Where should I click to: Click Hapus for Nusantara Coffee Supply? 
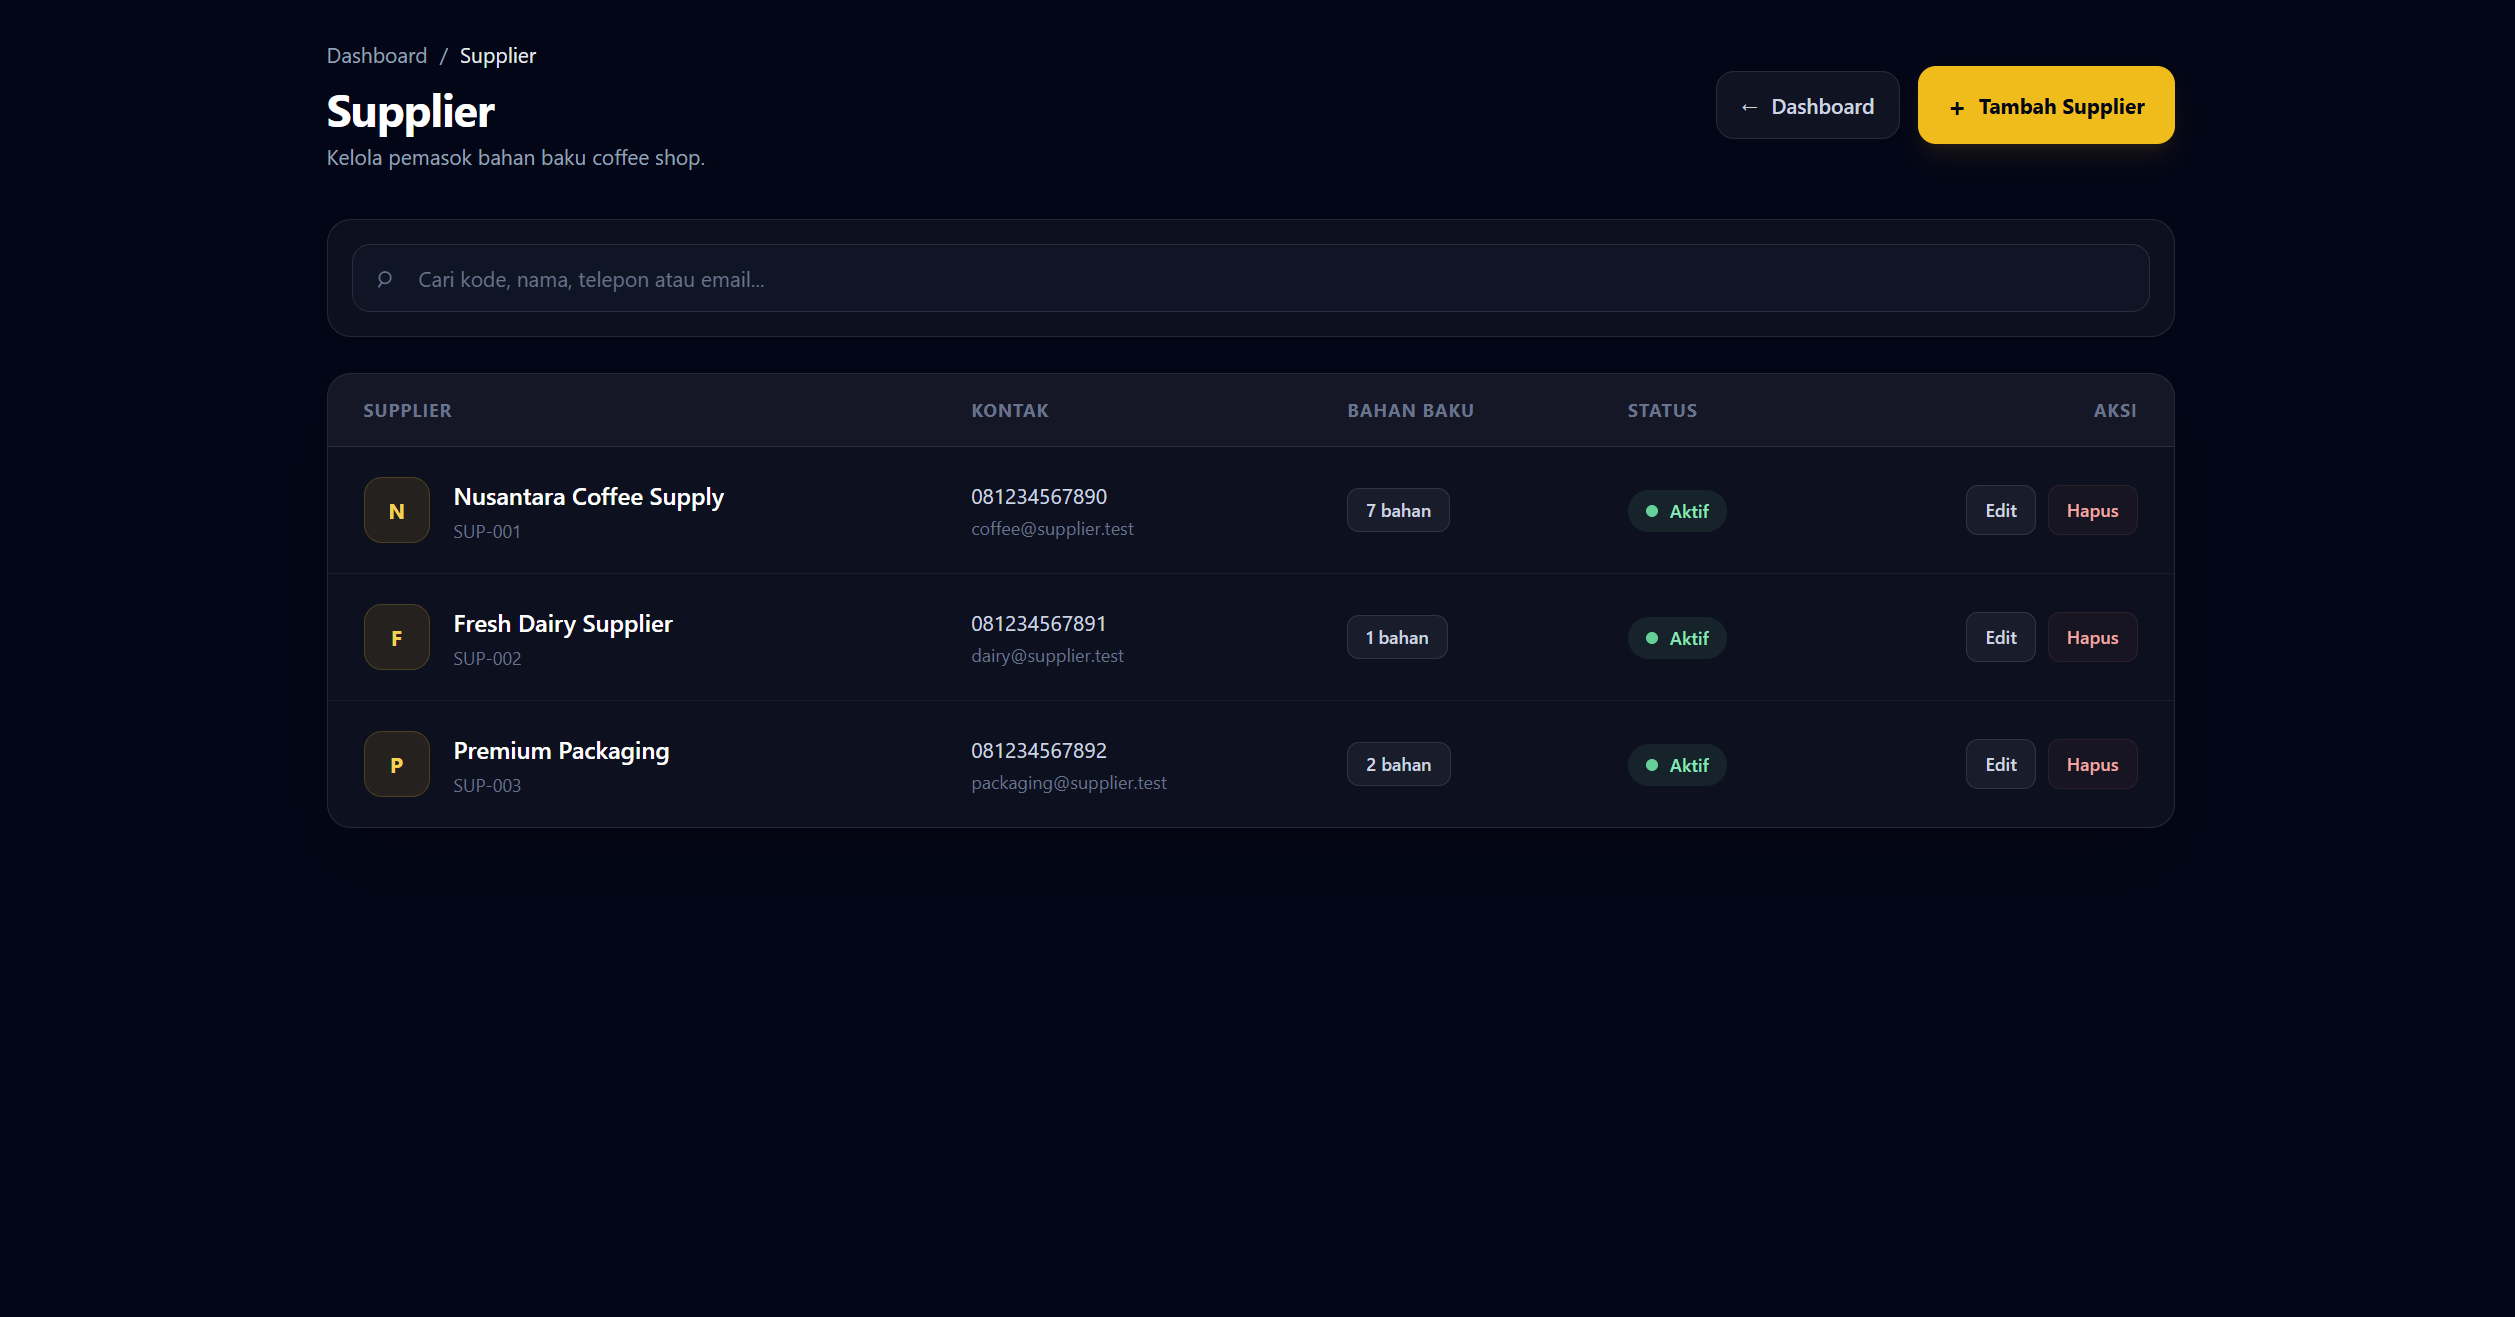[x=2093, y=510]
